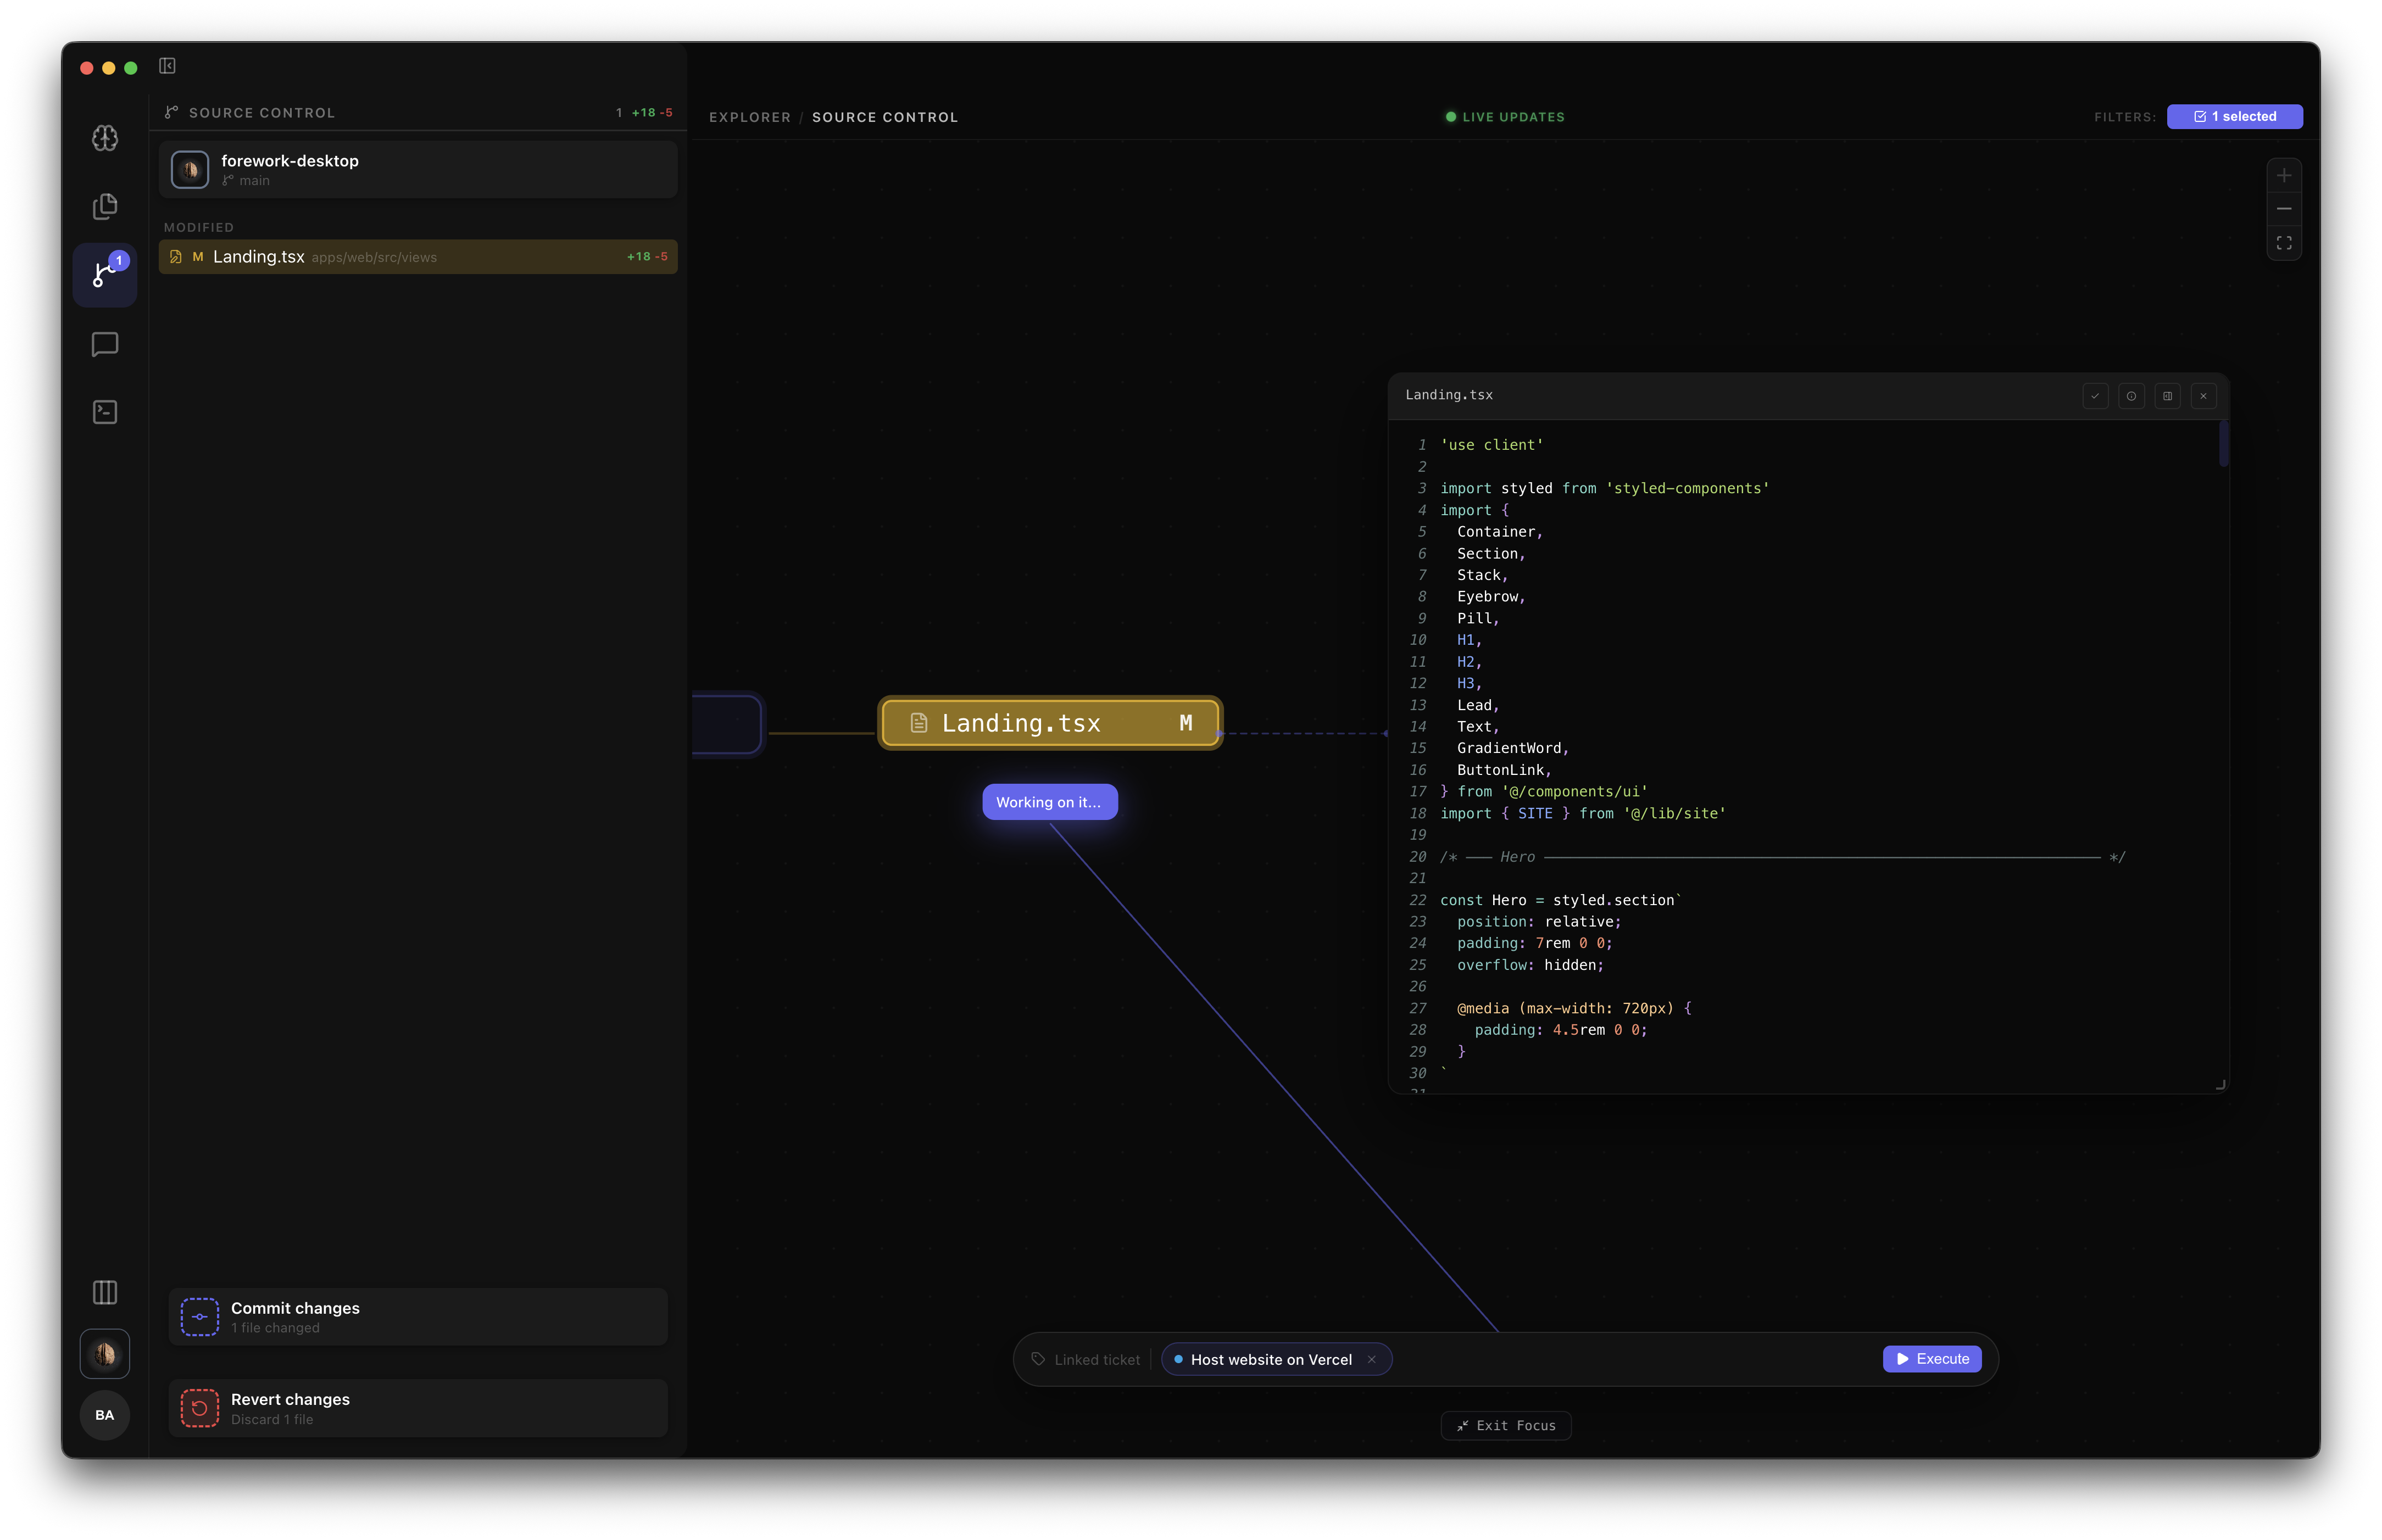Click the prompt input field beside ticket chip

coord(1635,1359)
